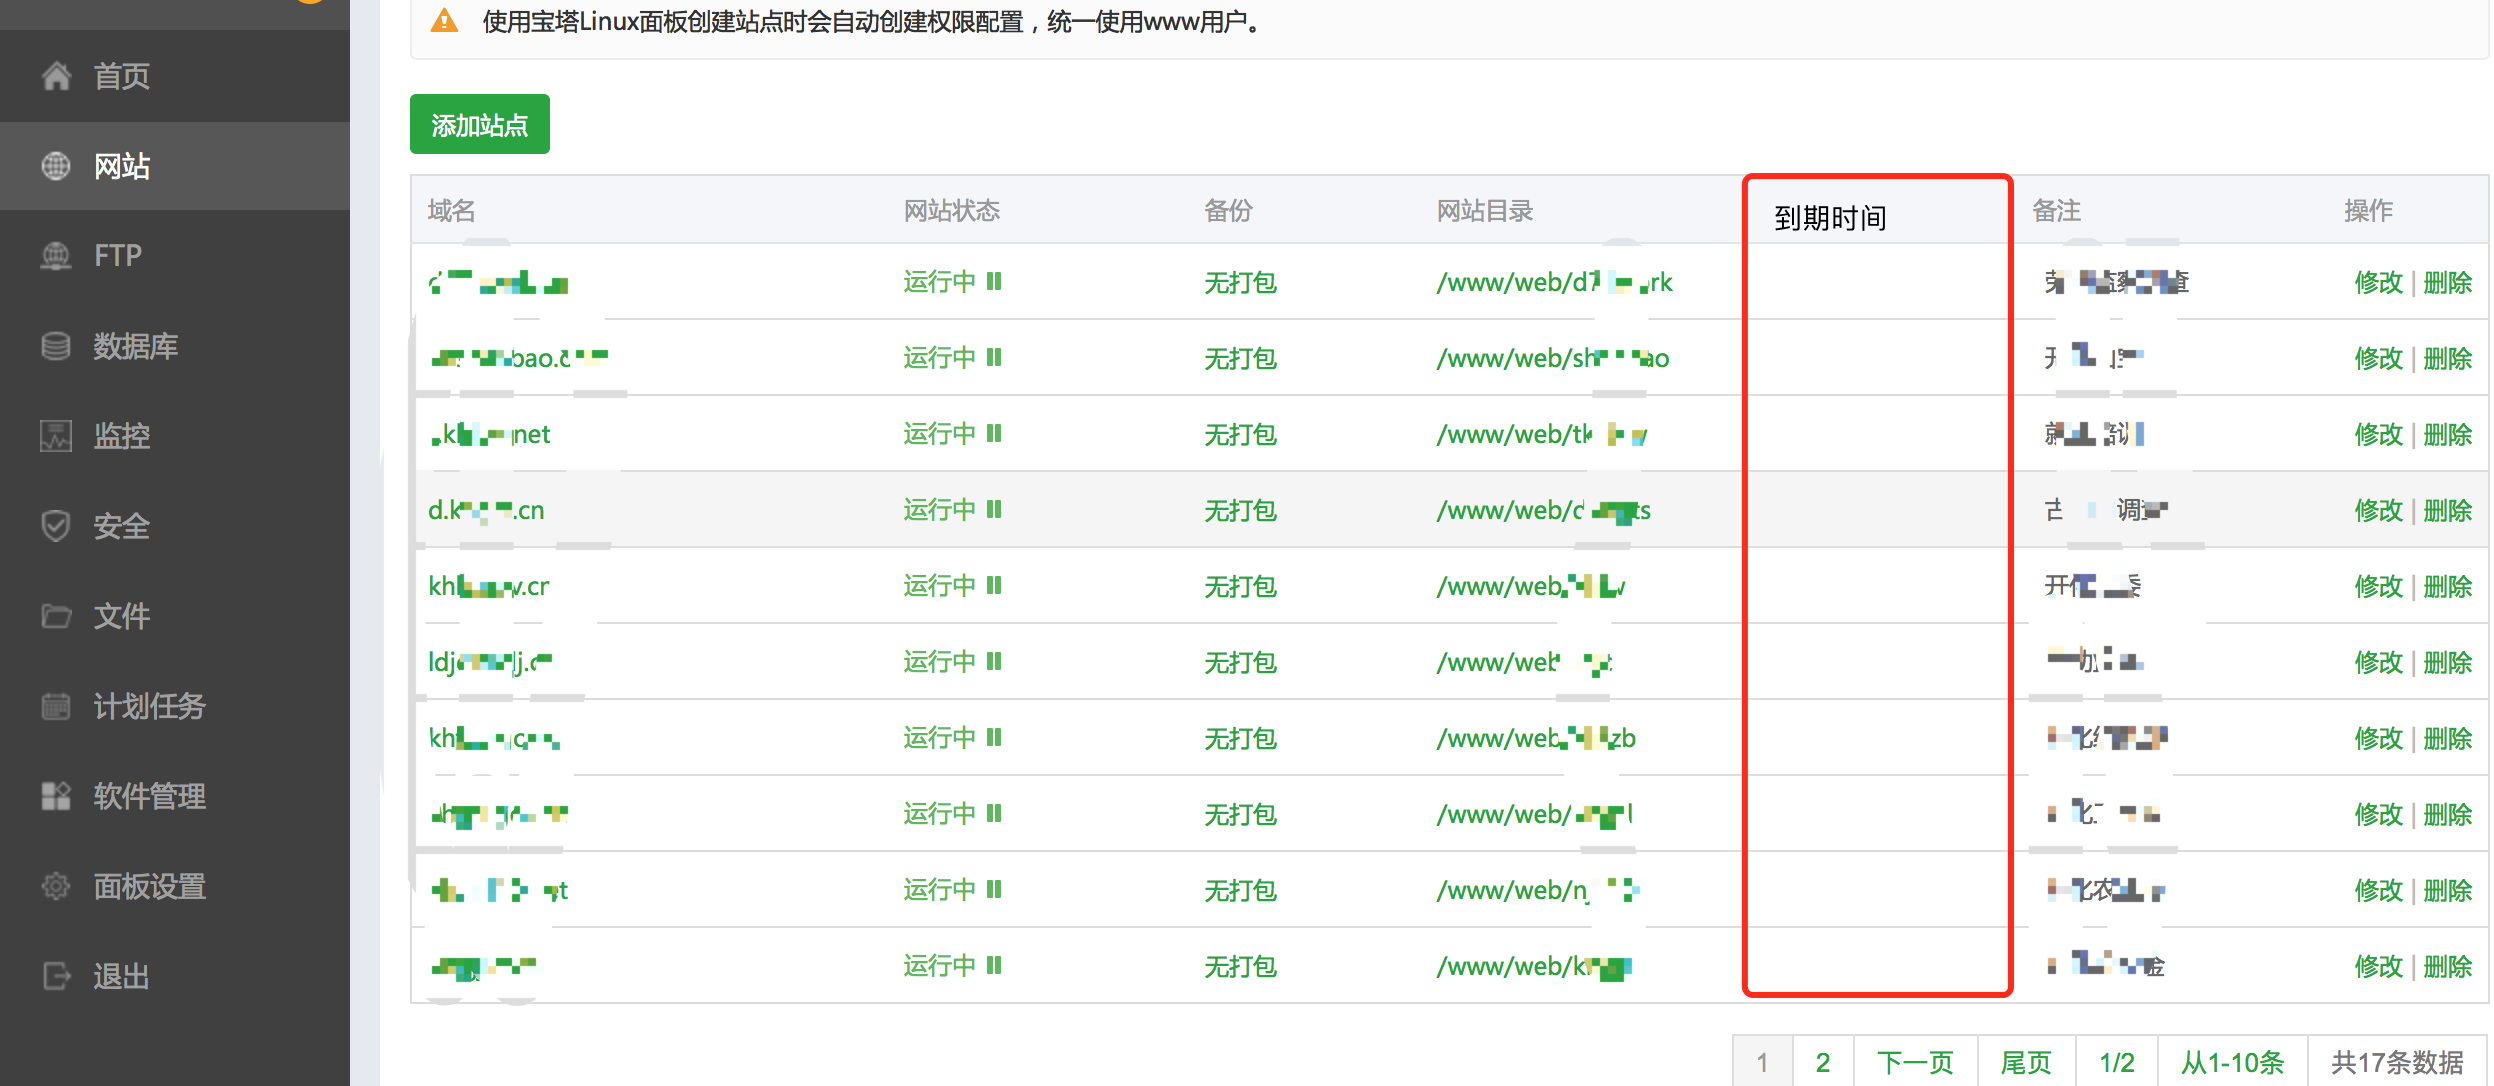Click 修改 on the first site row
2494x1086 pixels.
click(2378, 283)
